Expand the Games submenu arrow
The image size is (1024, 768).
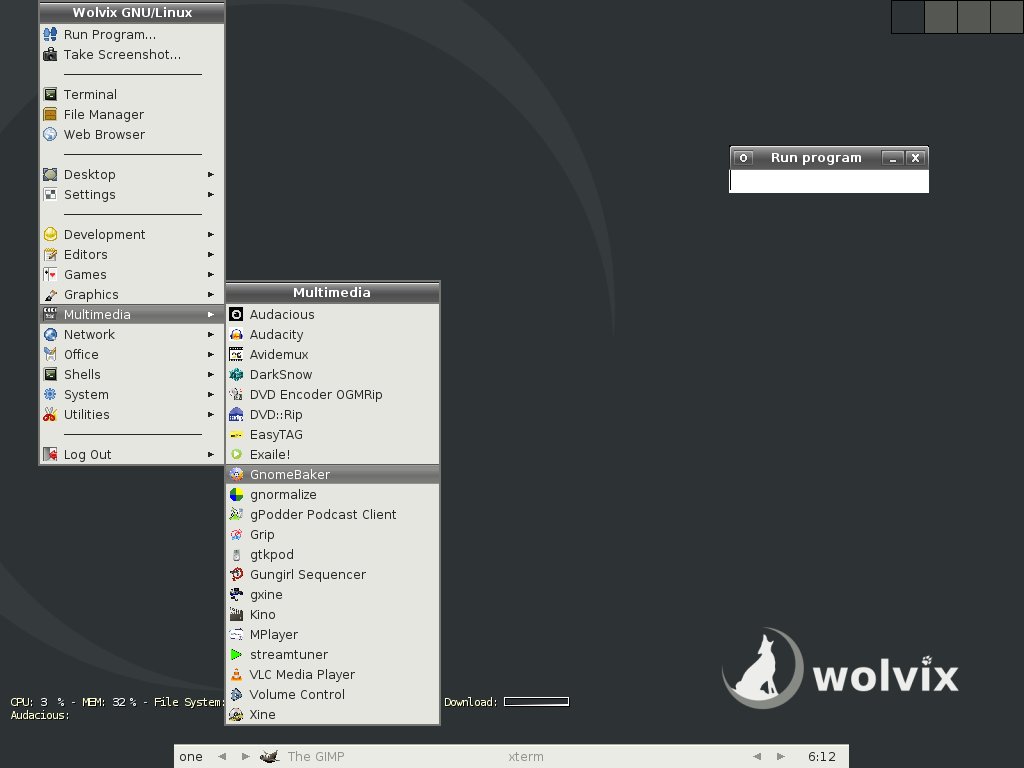pyautogui.click(x=211, y=274)
